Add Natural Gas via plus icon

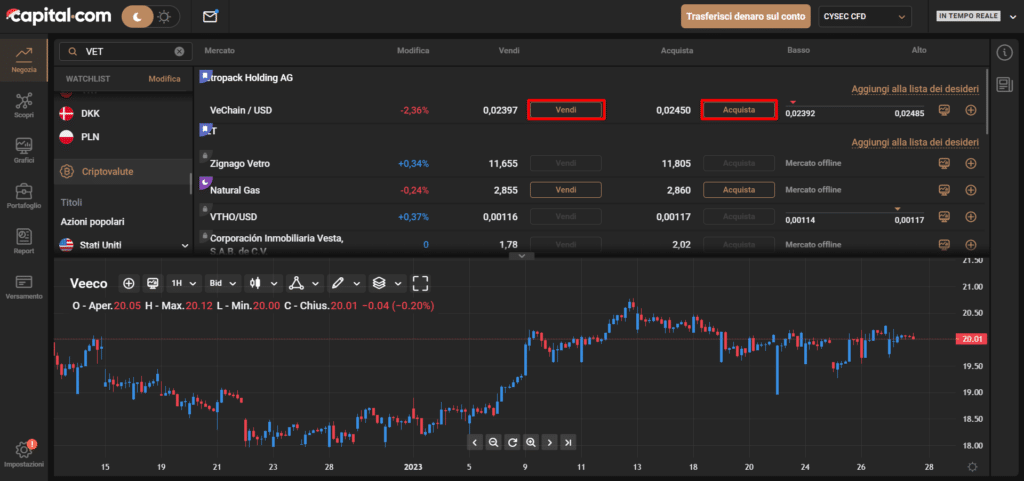point(970,190)
